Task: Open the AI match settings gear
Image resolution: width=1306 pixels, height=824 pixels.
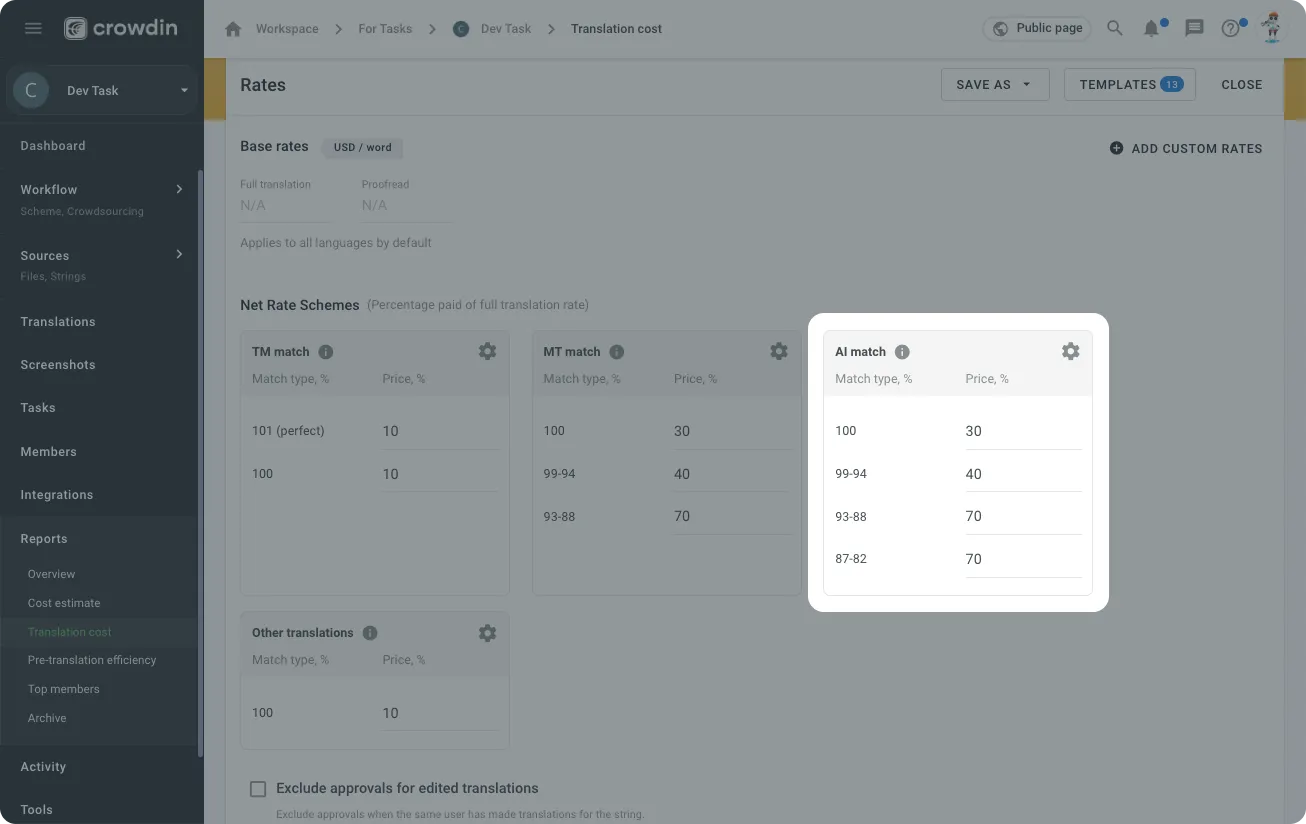Action: coord(1070,351)
